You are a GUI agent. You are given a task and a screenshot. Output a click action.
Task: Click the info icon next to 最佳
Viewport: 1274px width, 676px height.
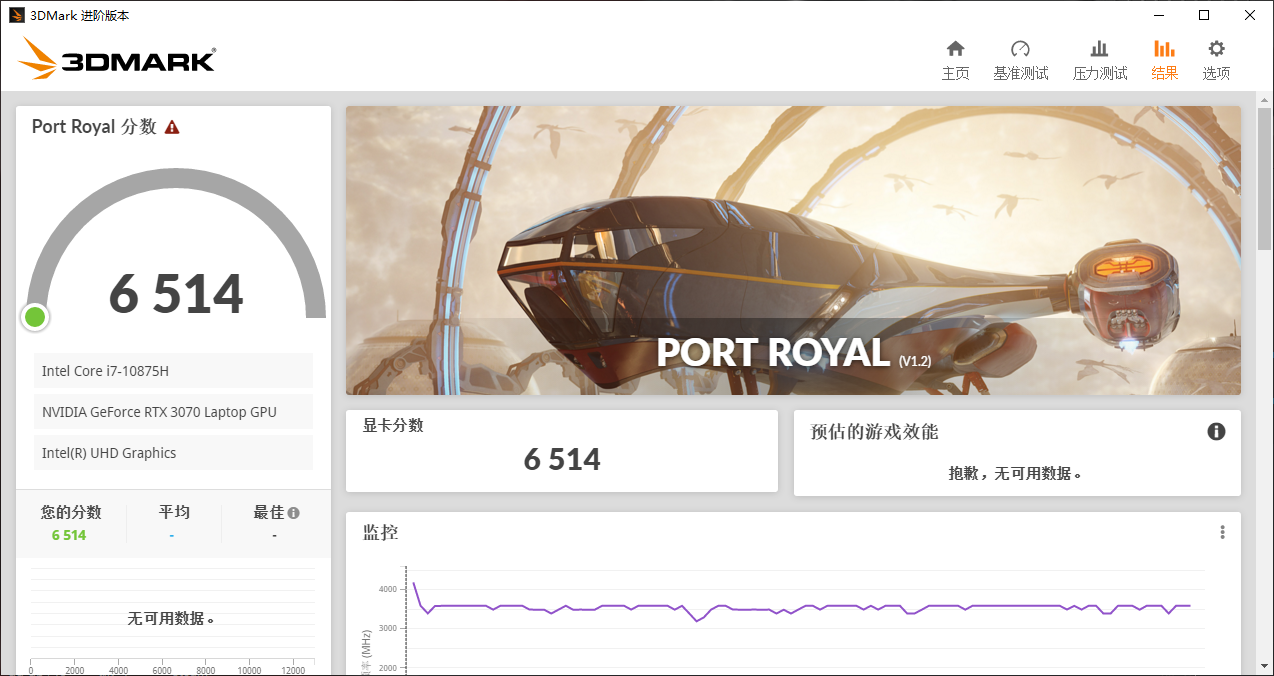[x=293, y=513]
